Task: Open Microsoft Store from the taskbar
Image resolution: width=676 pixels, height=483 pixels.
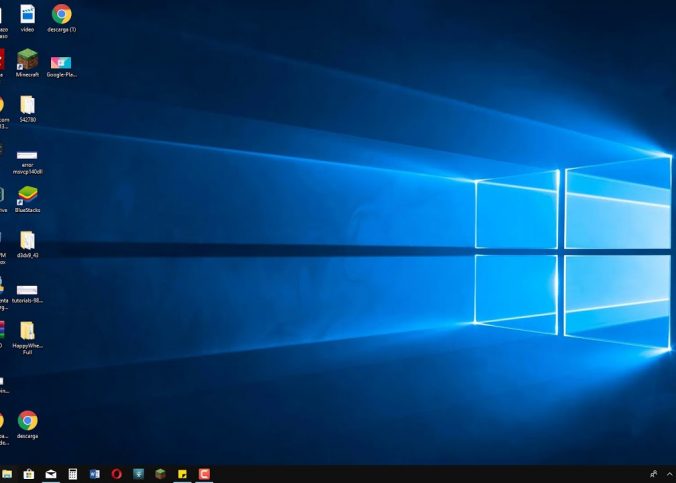Action: tap(29, 474)
